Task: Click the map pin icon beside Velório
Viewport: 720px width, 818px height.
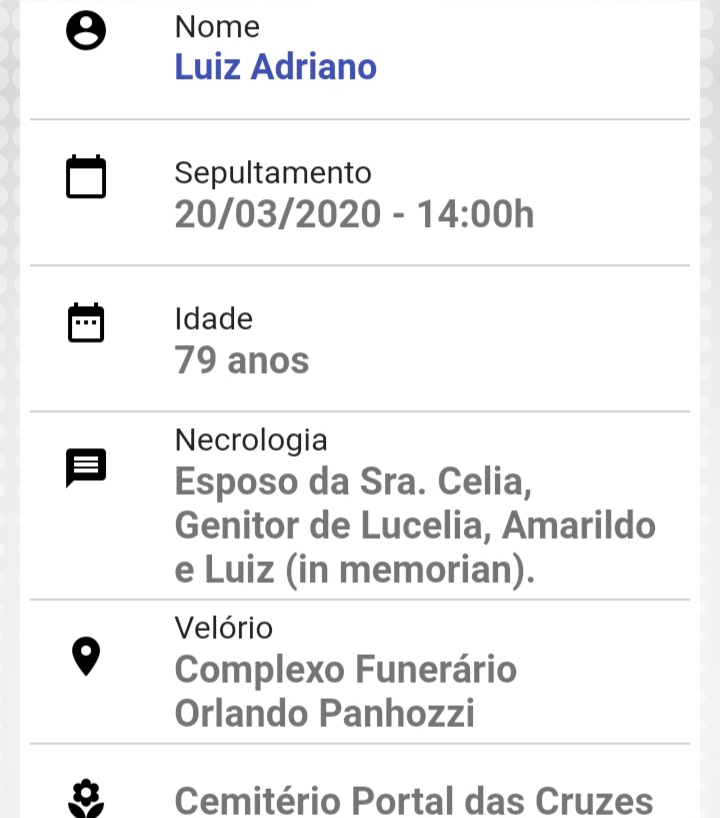Action: click(86, 656)
